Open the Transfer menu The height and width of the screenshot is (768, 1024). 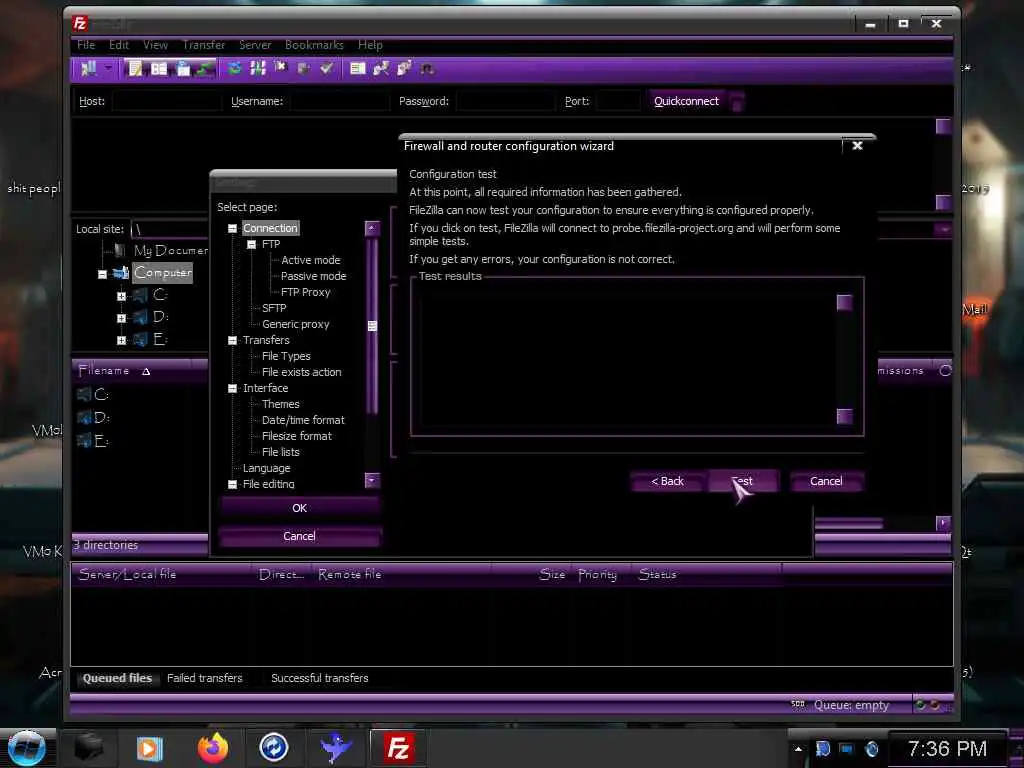204,45
